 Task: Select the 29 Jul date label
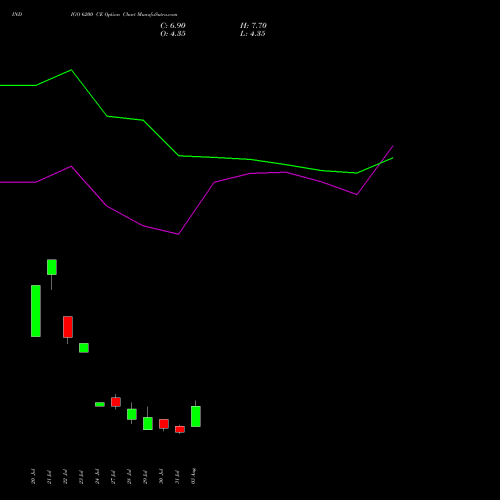[145, 477]
